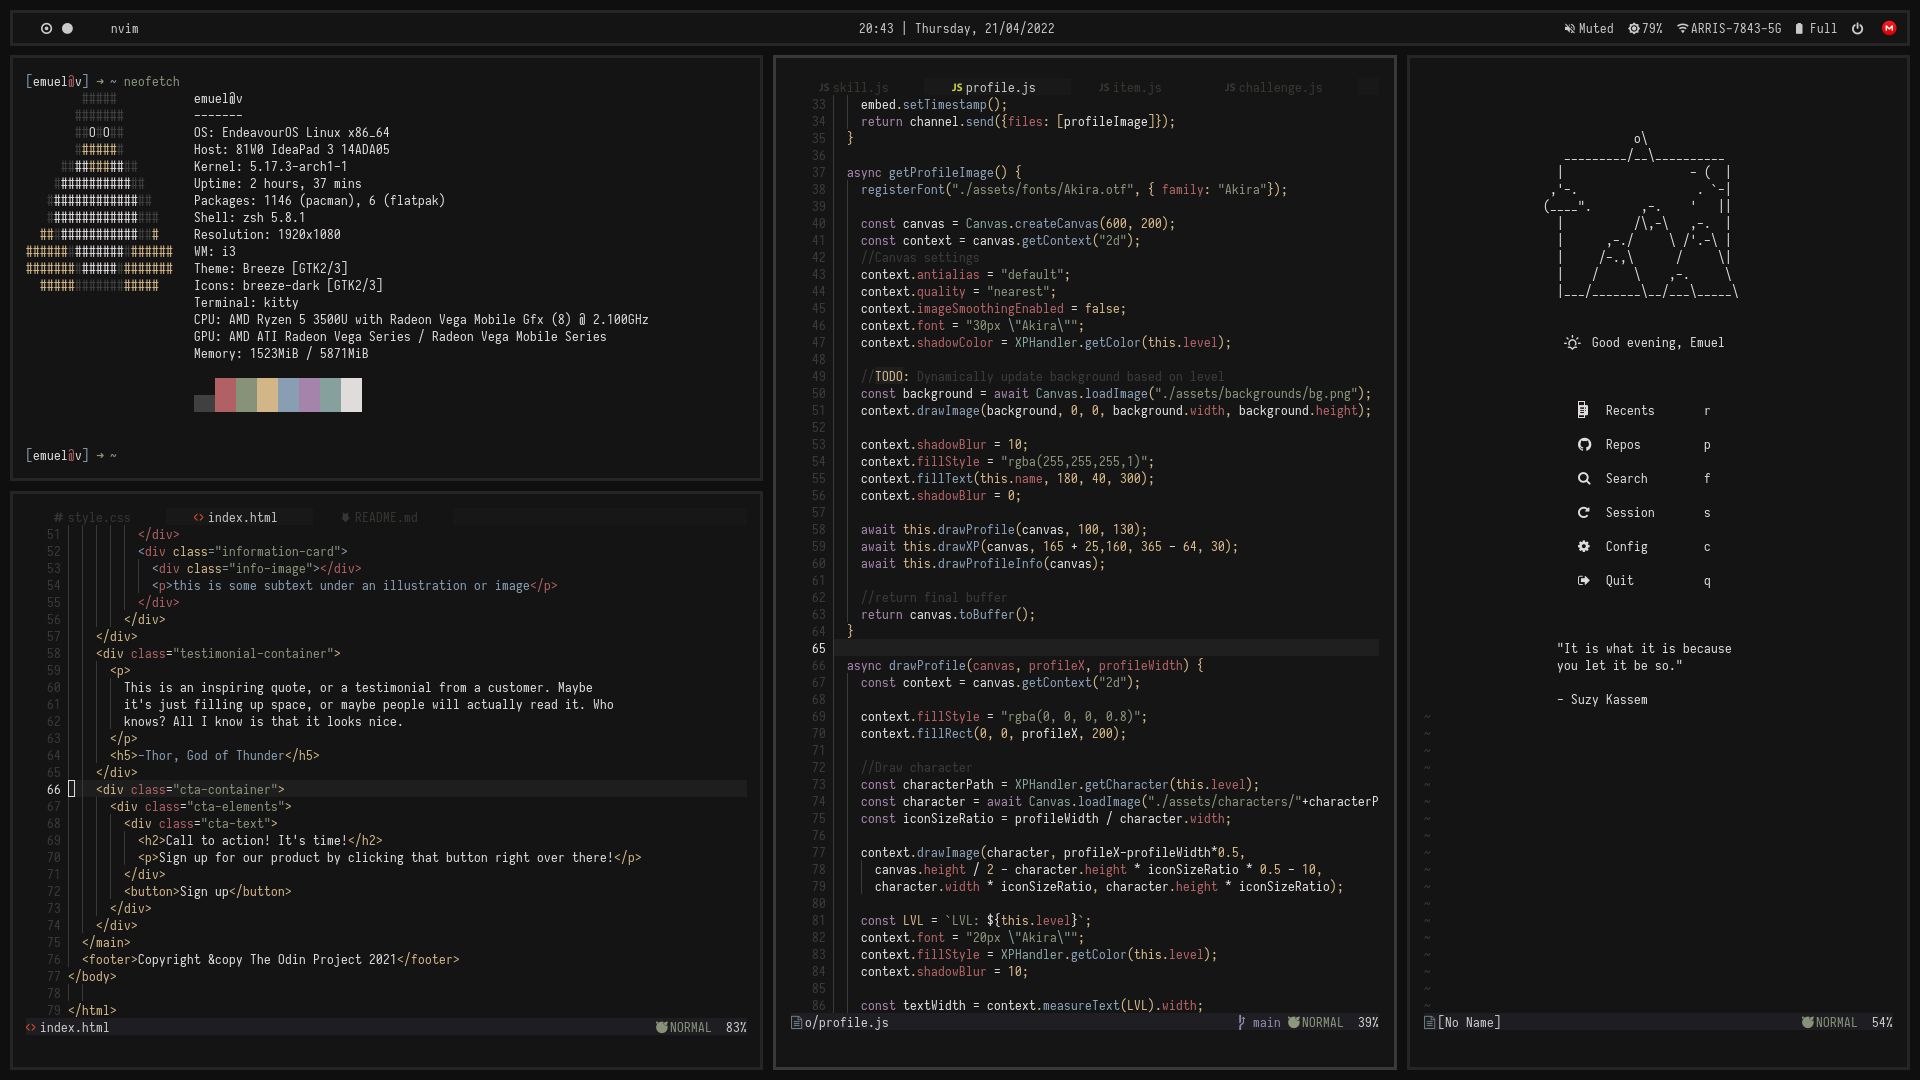Switch to the second workspace dot

point(68,28)
